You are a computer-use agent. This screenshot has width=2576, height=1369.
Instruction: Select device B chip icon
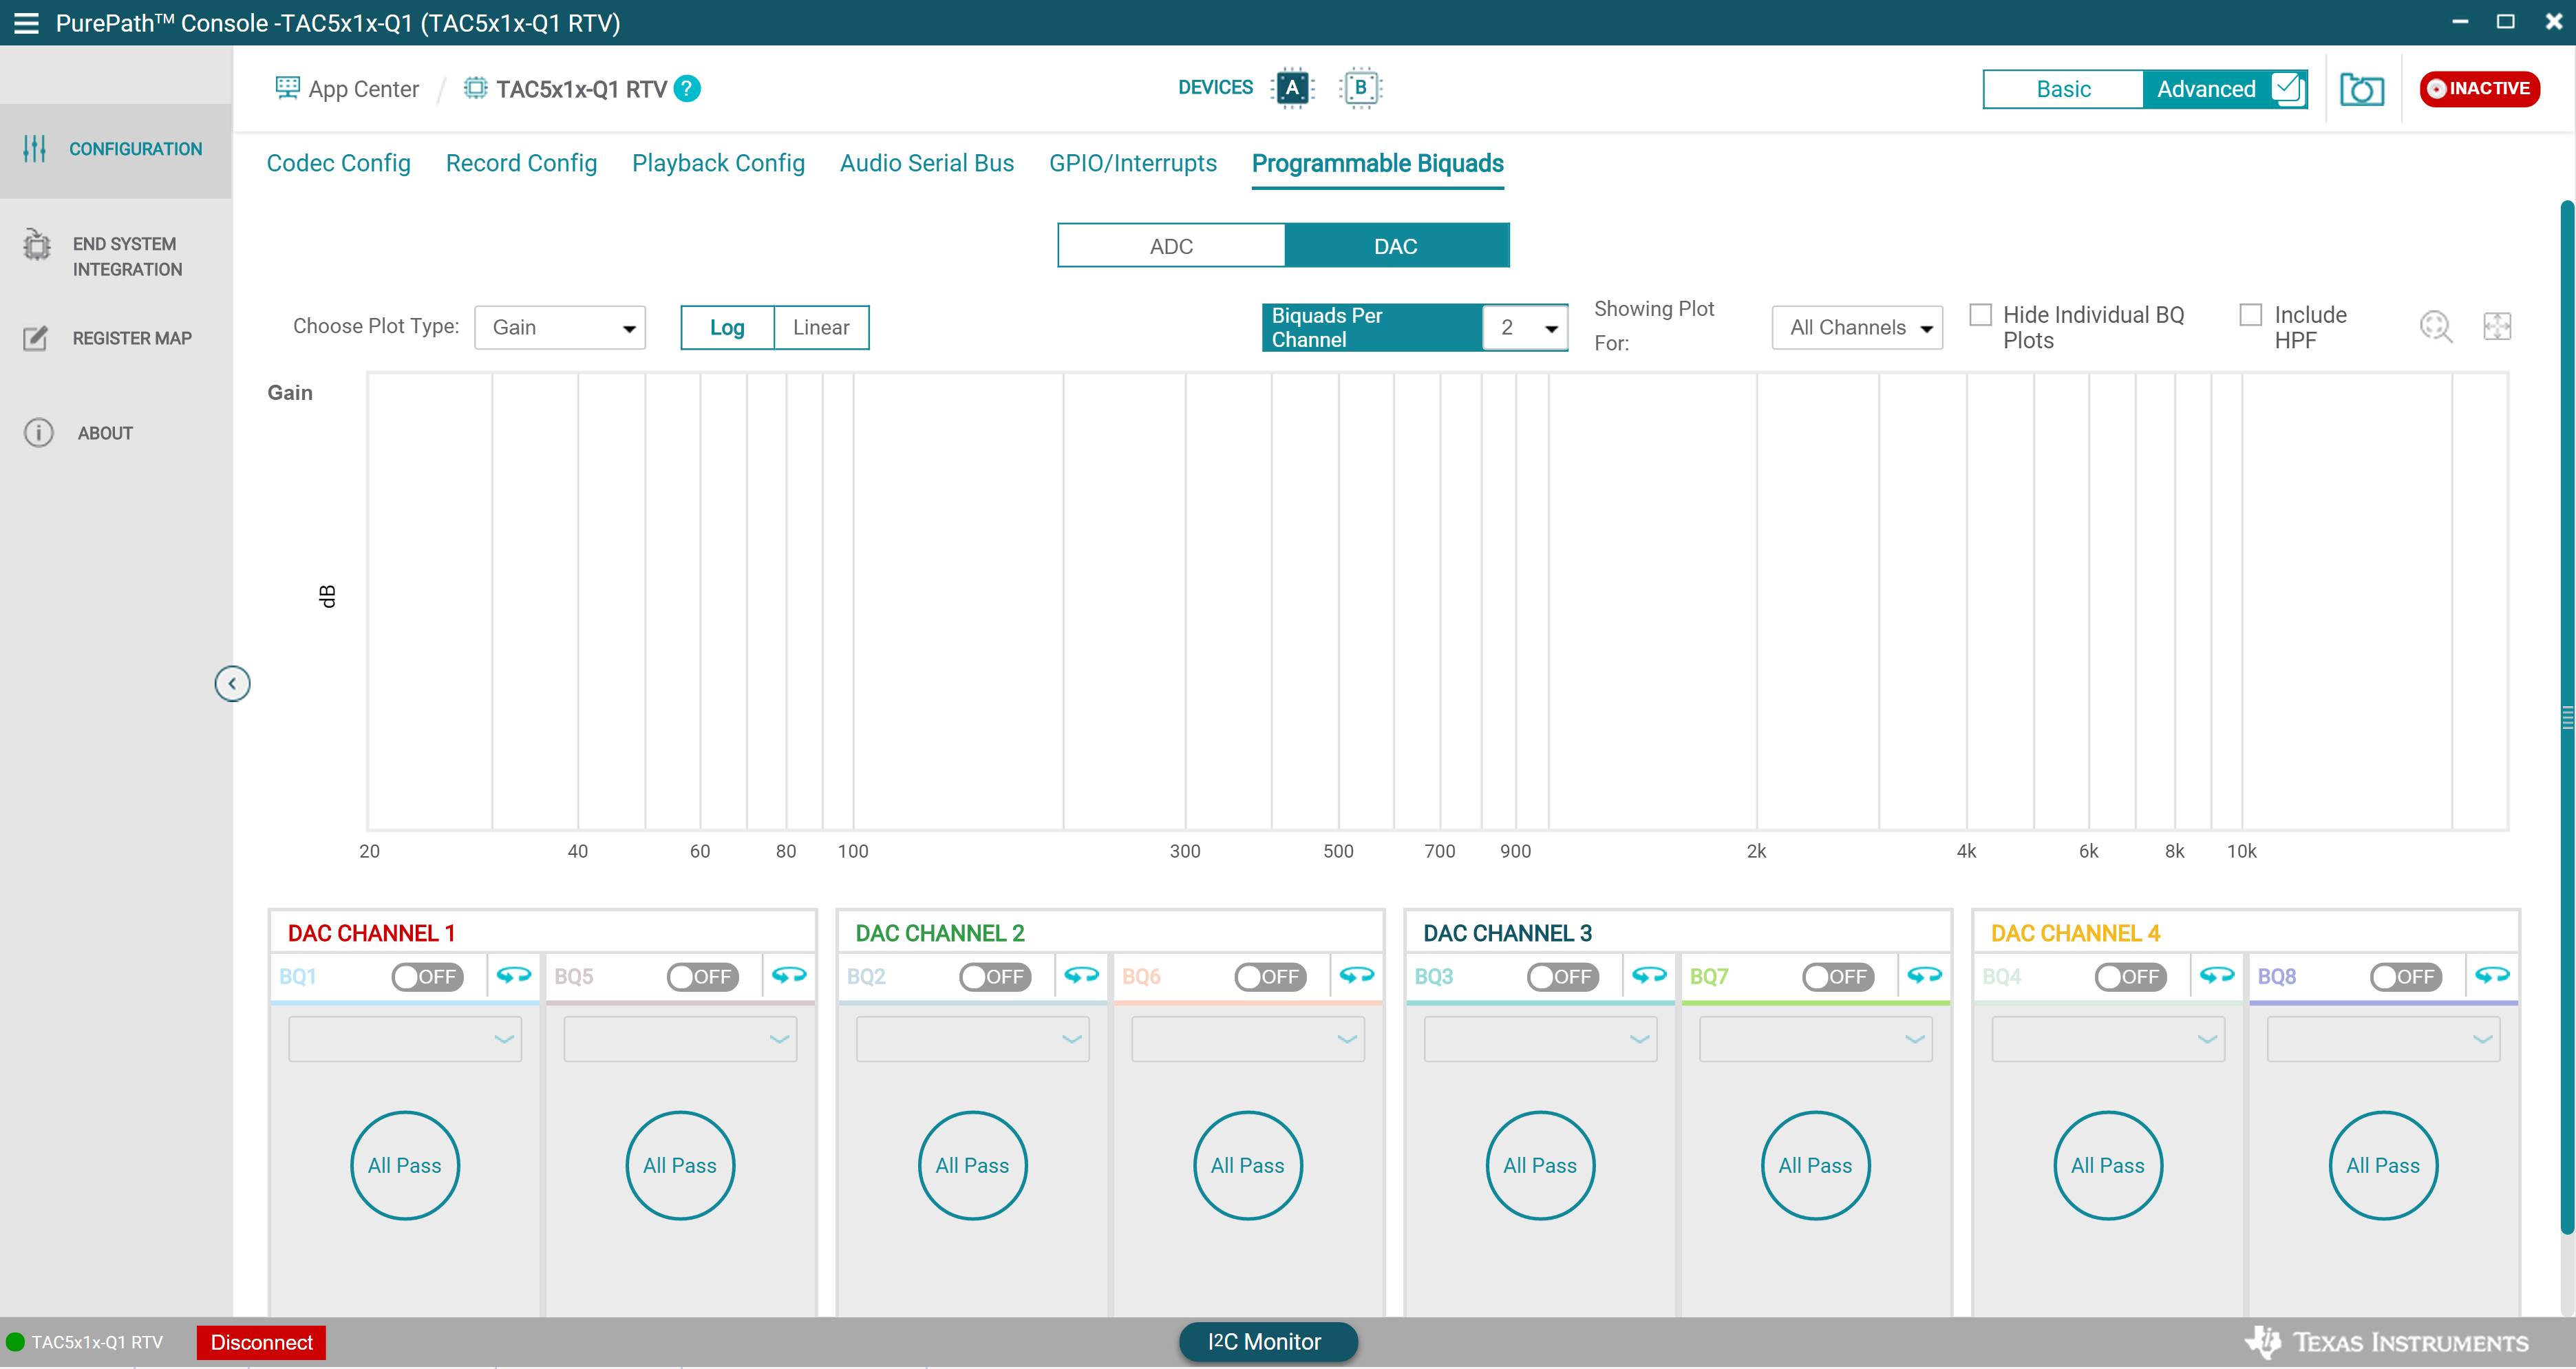pyautogui.click(x=1360, y=88)
